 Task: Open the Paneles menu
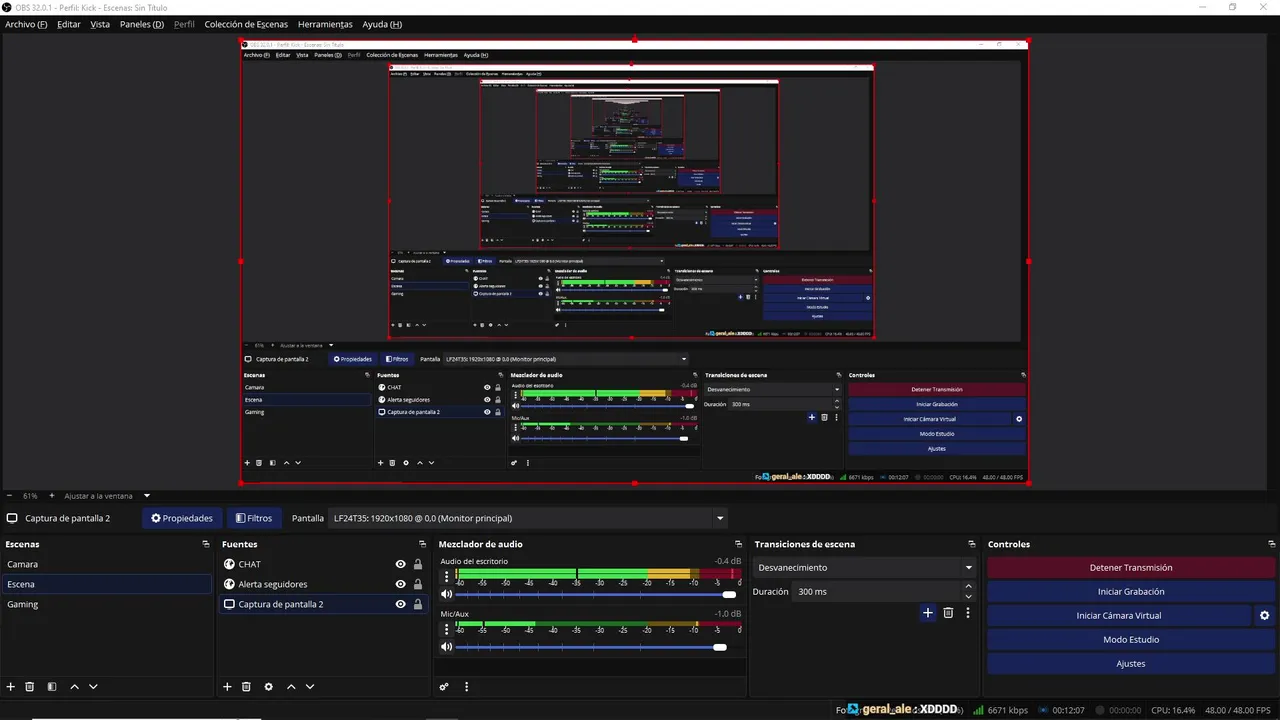[142, 24]
